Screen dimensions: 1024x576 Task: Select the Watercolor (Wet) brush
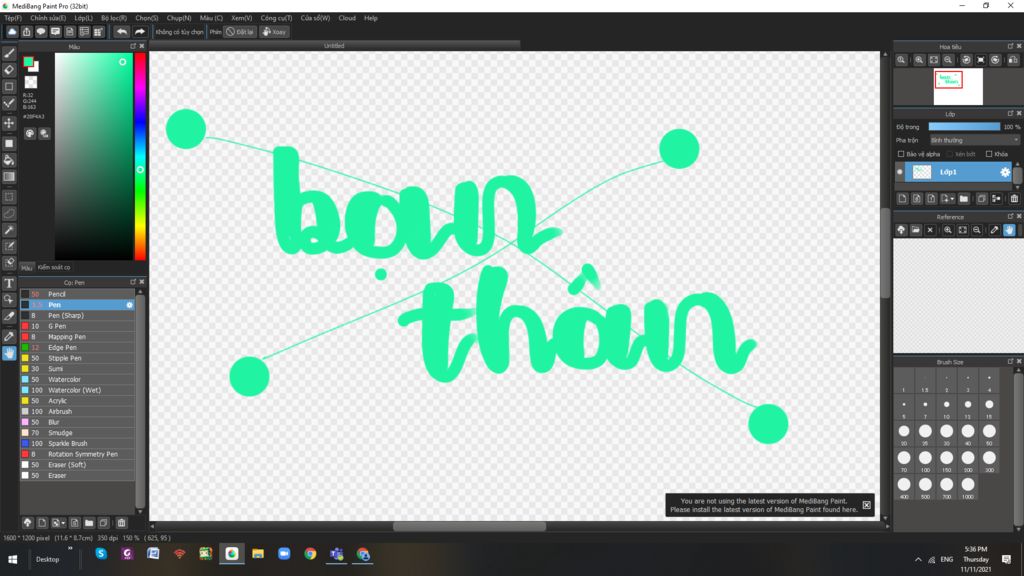77,391
